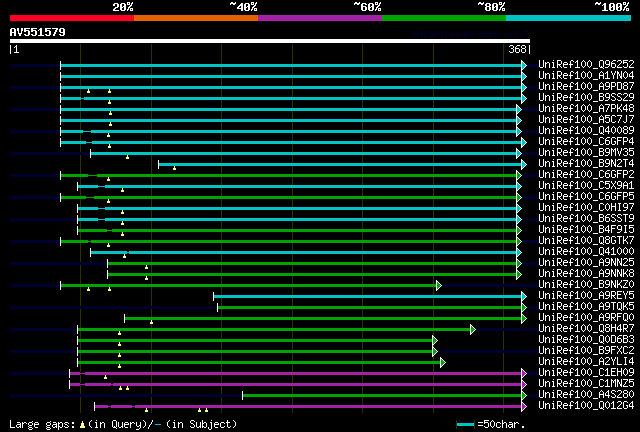
Task: Select the orange ~40% identity color segment
Action: pos(196,18)
